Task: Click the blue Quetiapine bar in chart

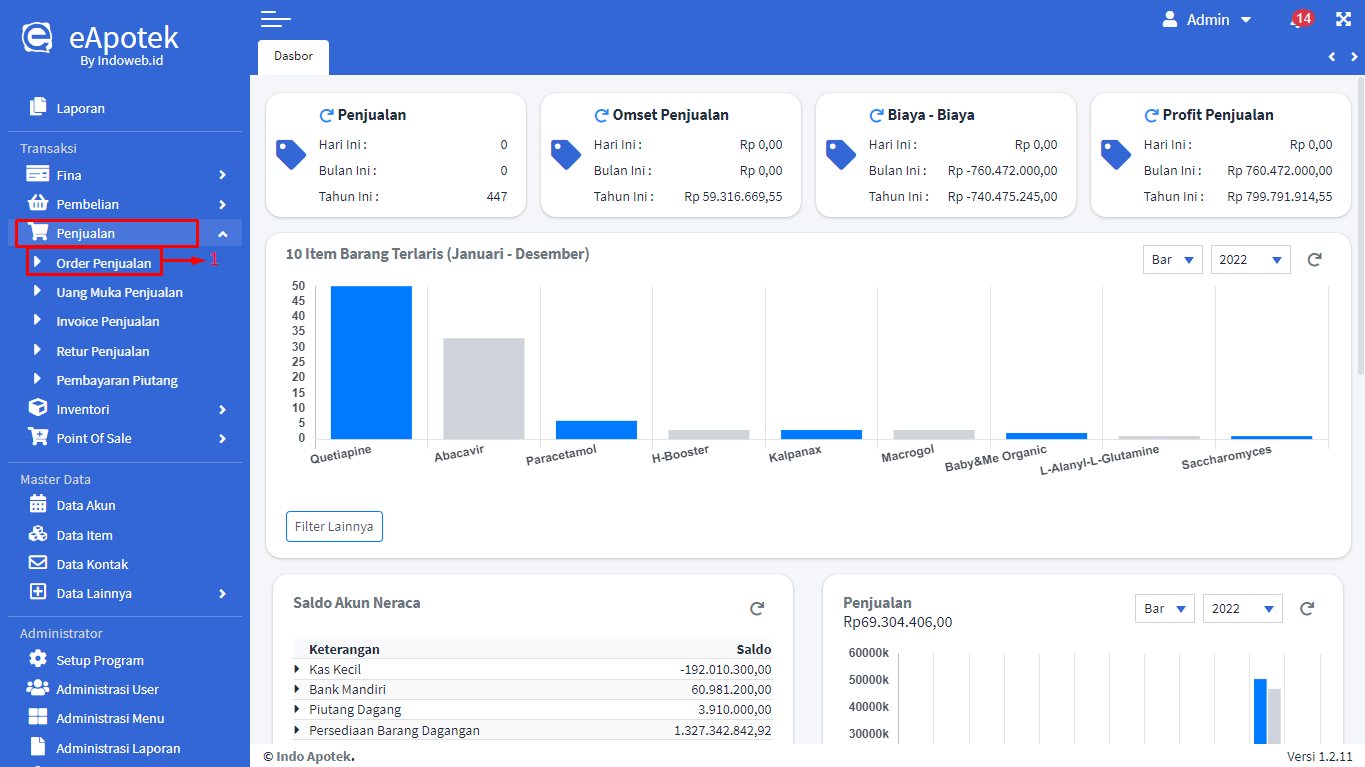Action: pyautogui.click(x=371, y=362)
